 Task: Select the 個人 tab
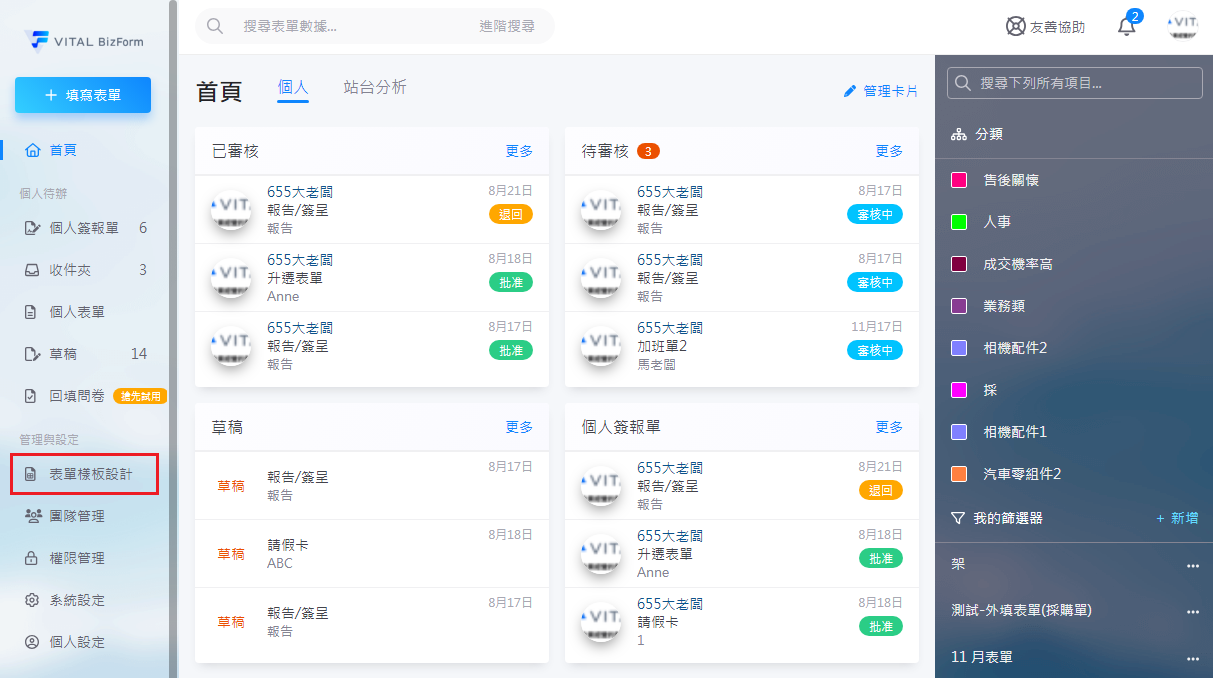[x=293, y=87]
